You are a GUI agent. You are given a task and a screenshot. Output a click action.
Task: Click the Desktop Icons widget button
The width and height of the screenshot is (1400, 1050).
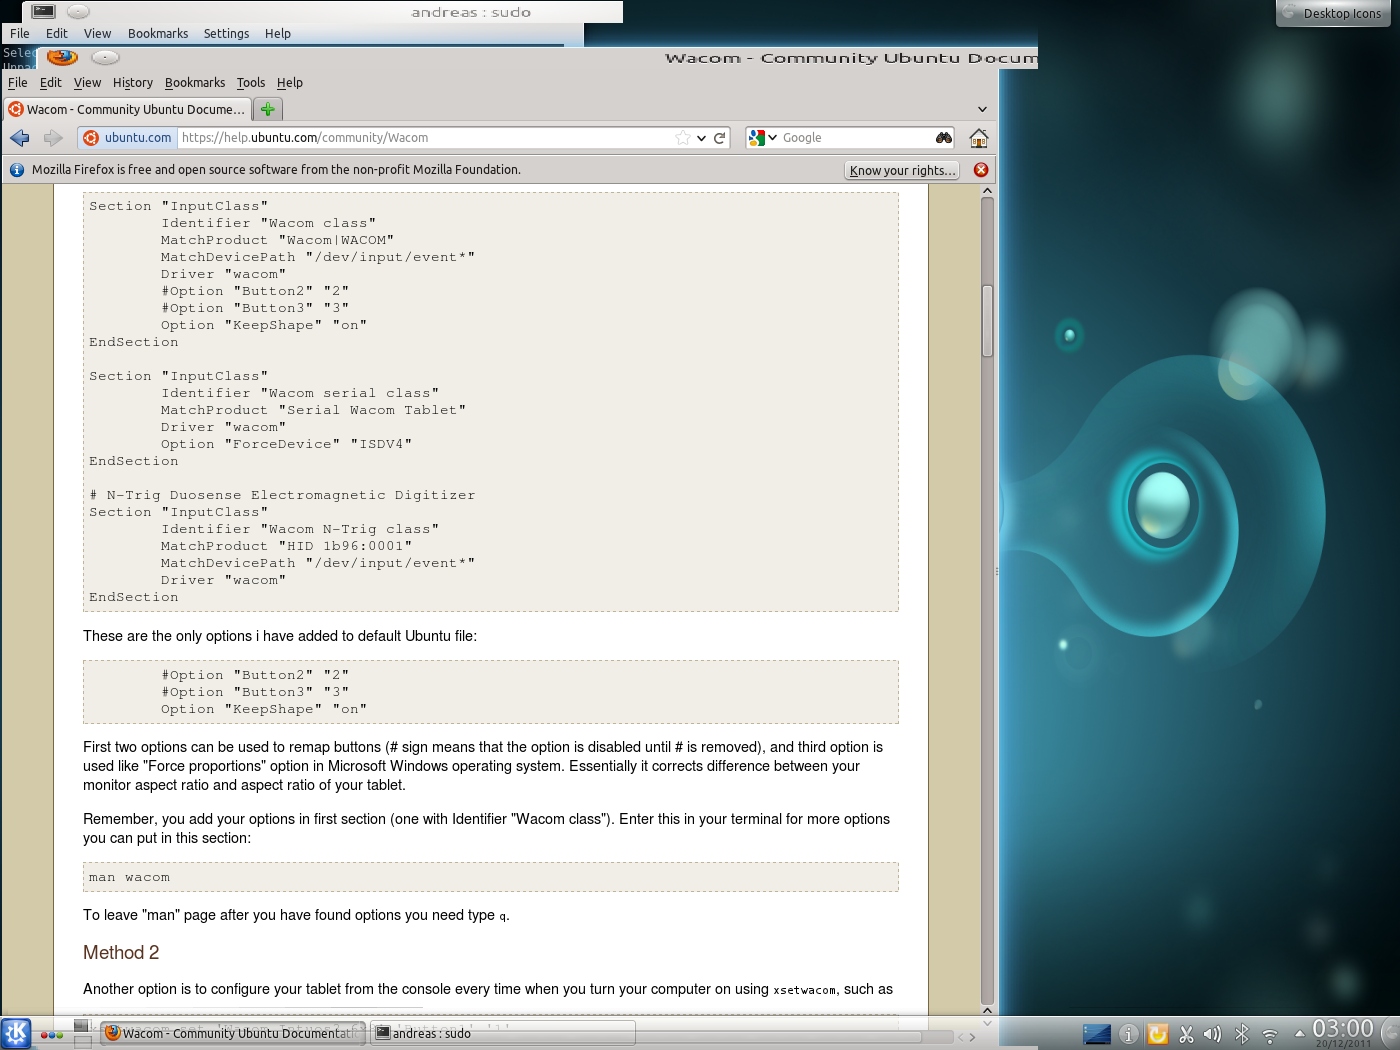click(1333, 13)
